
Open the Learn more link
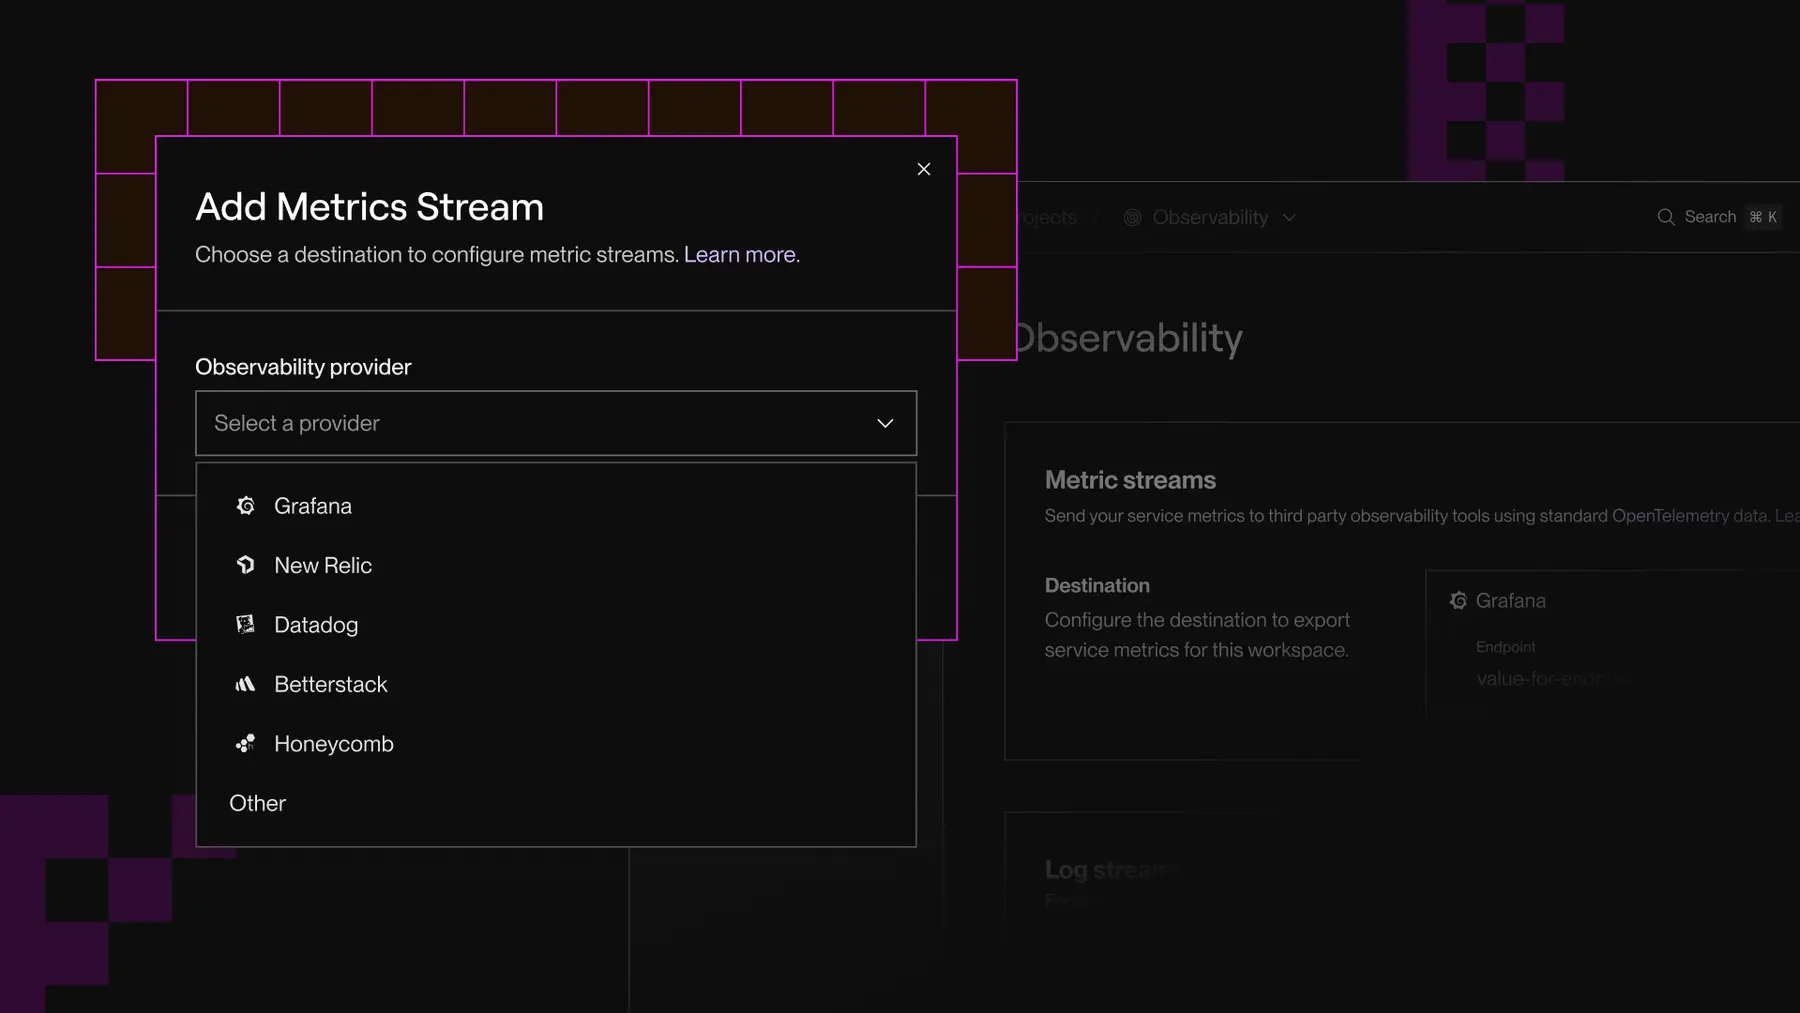739,254
